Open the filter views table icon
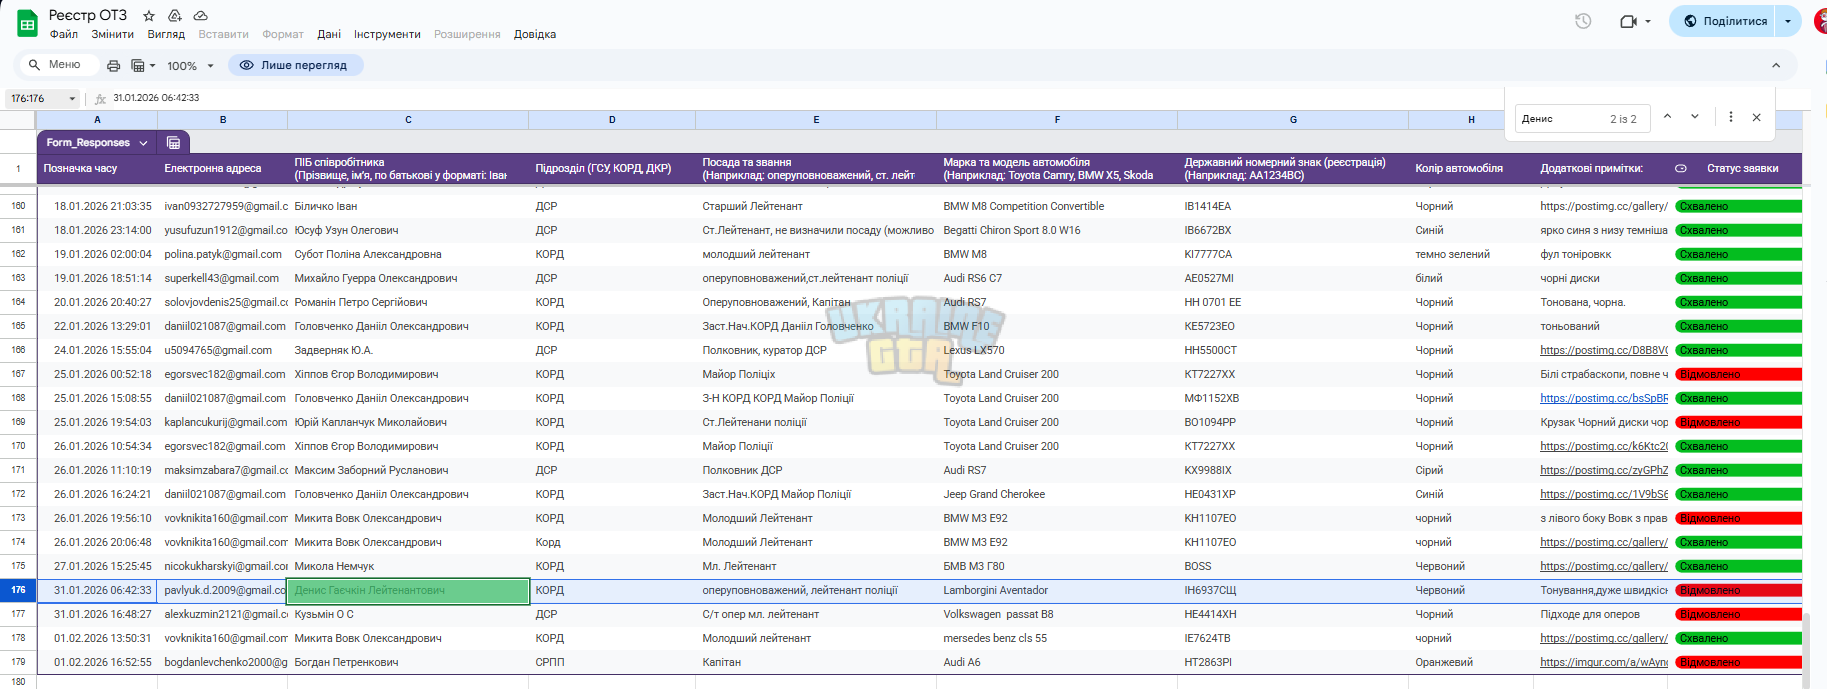 [138, 66]
